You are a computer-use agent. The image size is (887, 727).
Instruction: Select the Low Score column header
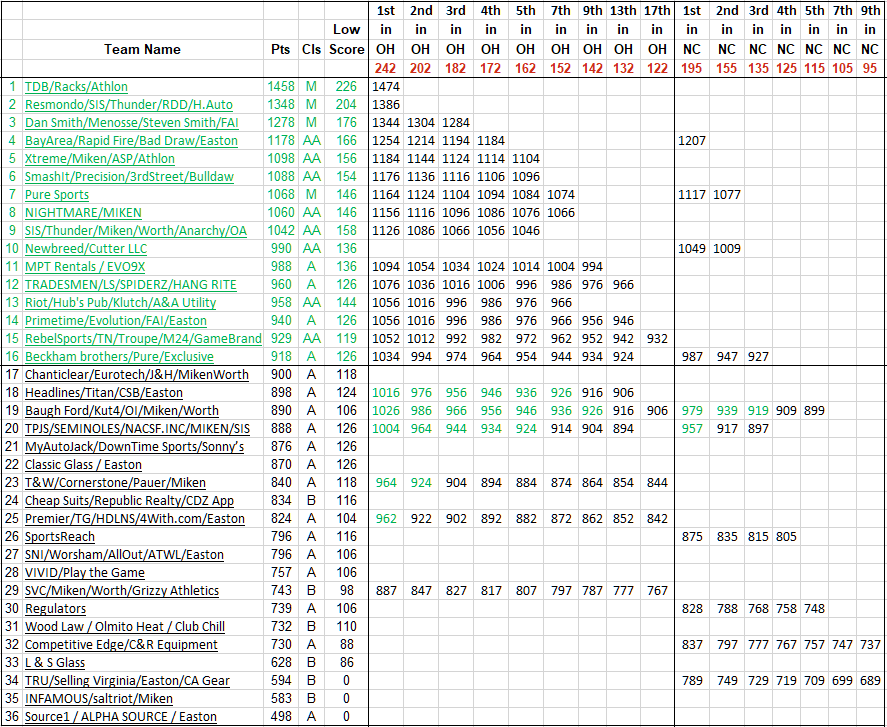[x=347, y=39]
